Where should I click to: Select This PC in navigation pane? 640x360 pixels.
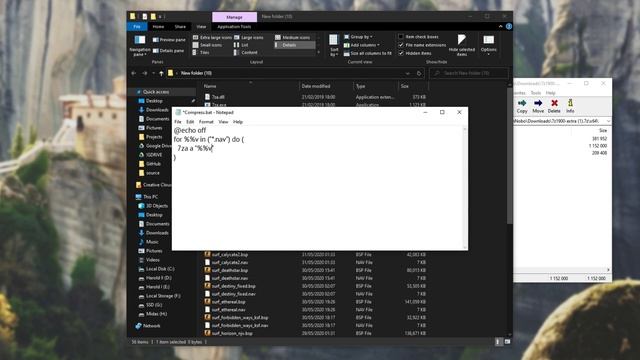[x=150, y=197]
